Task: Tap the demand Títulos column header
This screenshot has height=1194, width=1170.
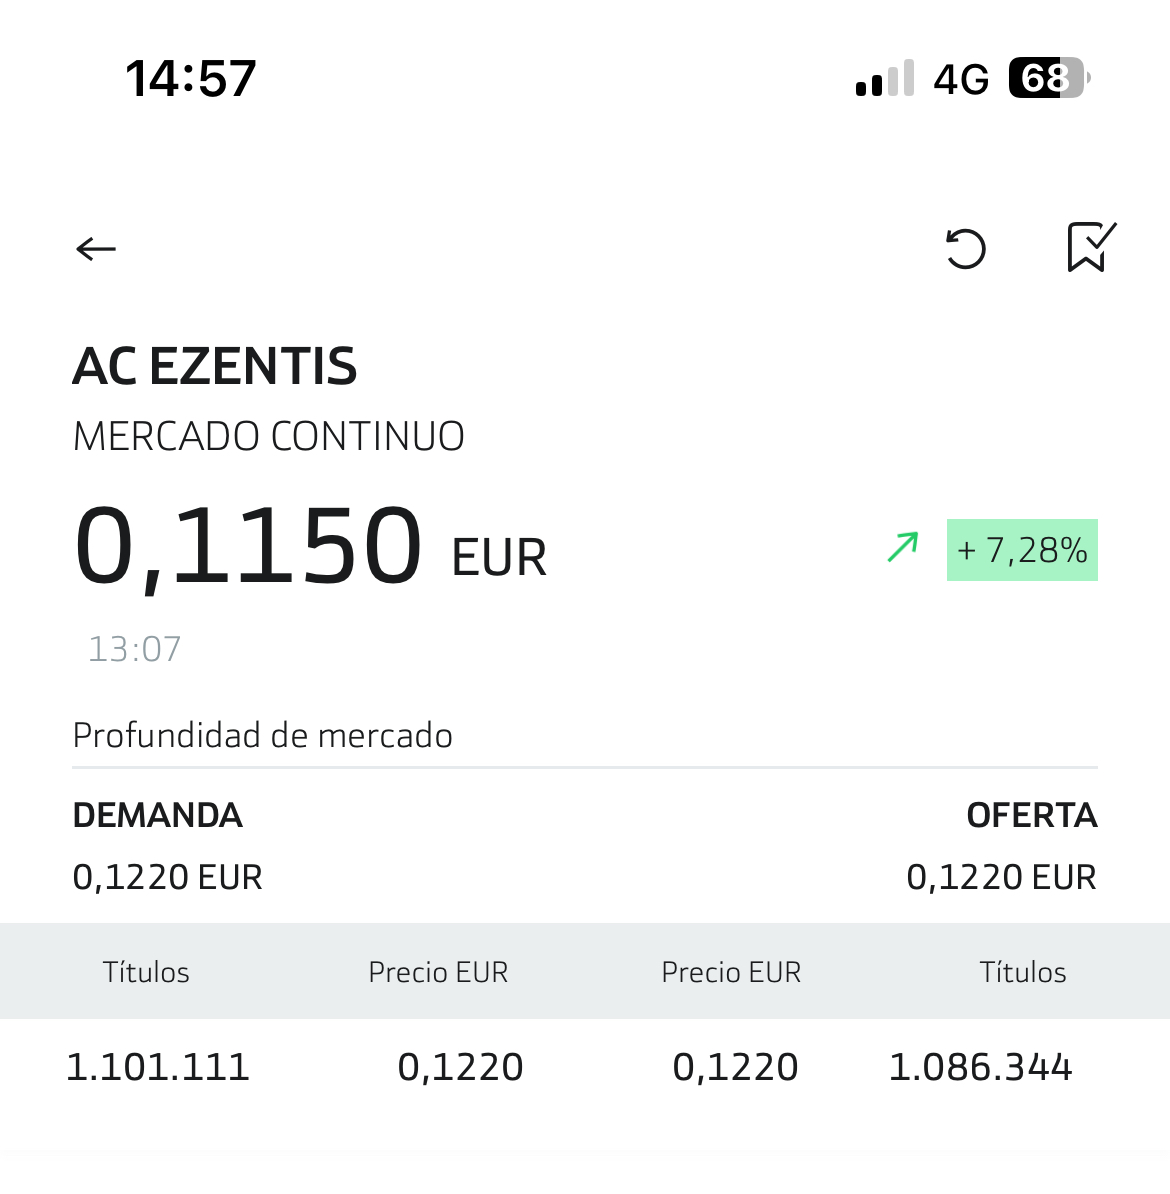Action: pos(146,972)
